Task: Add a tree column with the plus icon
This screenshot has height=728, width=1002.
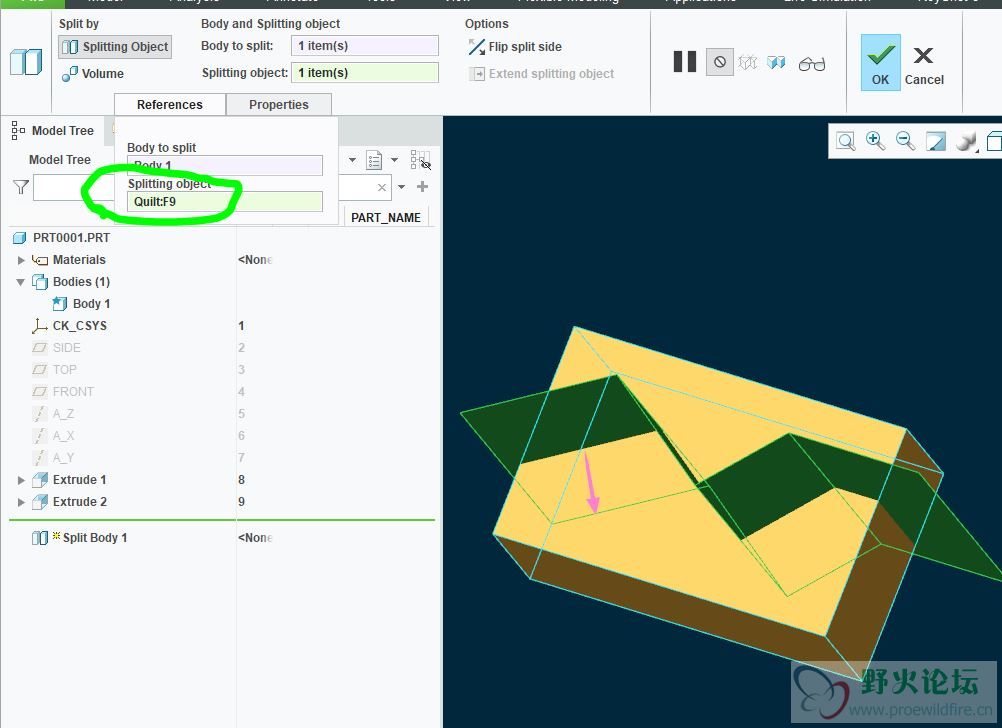Action: [x=422, y=187]
